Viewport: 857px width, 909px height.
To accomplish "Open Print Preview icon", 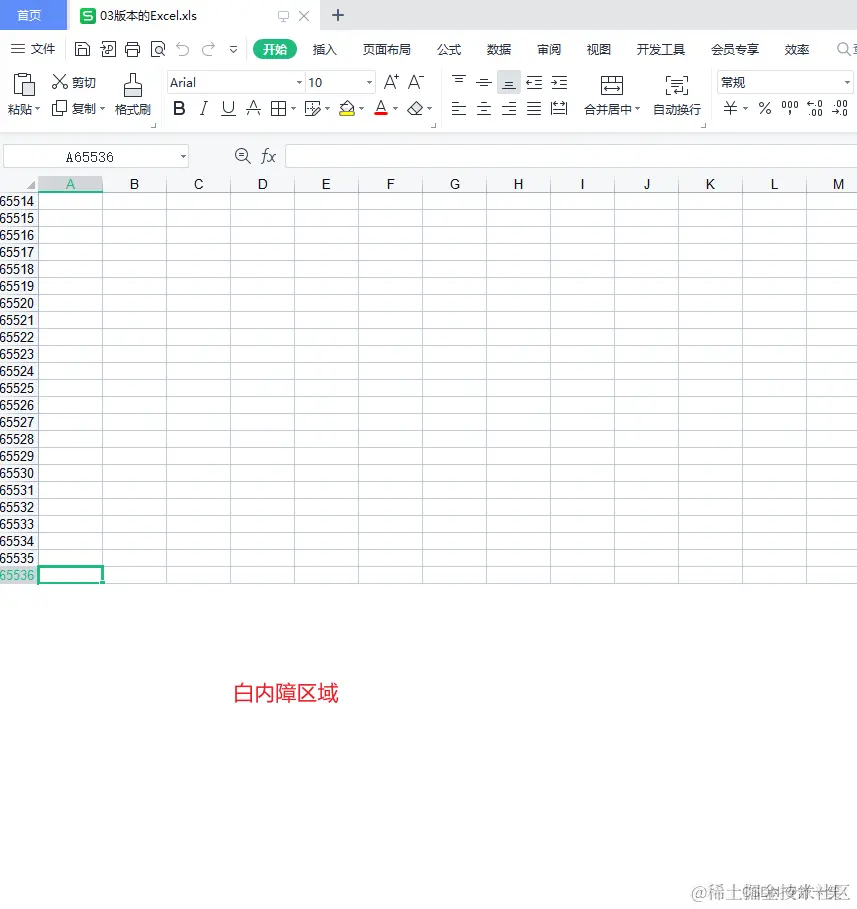I will (158, 49).
